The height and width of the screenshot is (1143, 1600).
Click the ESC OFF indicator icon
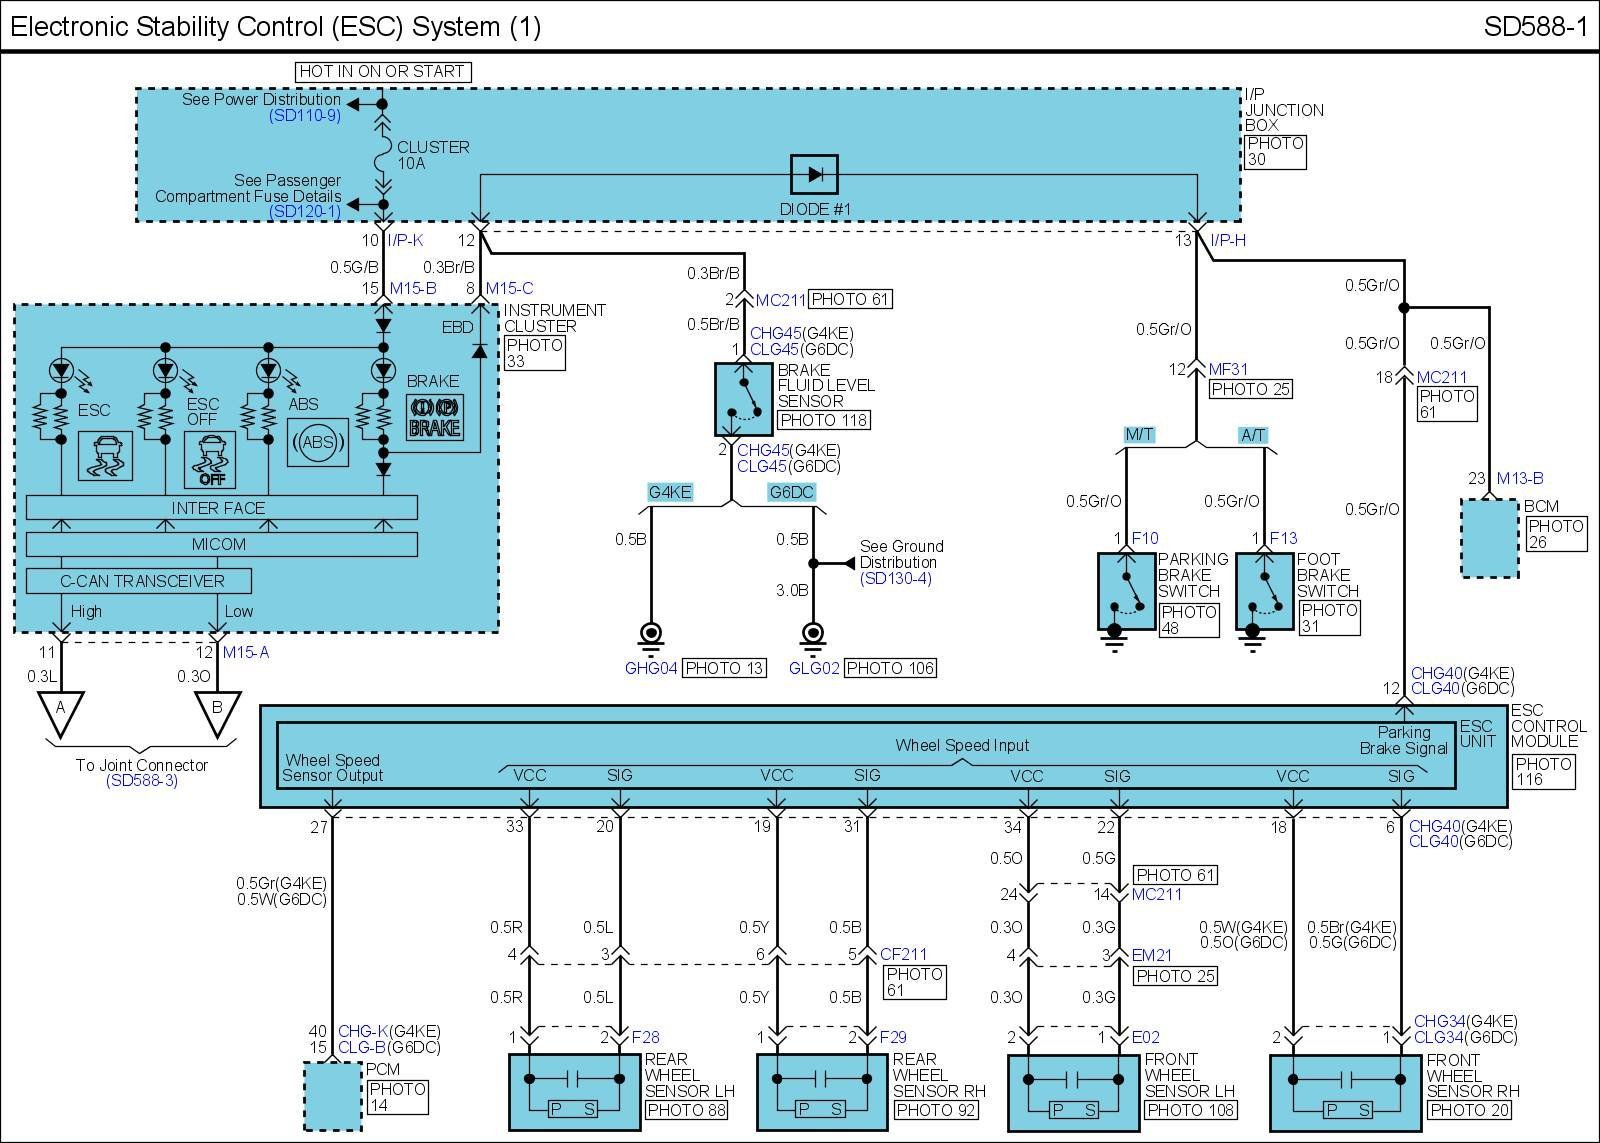pos(210,459)
